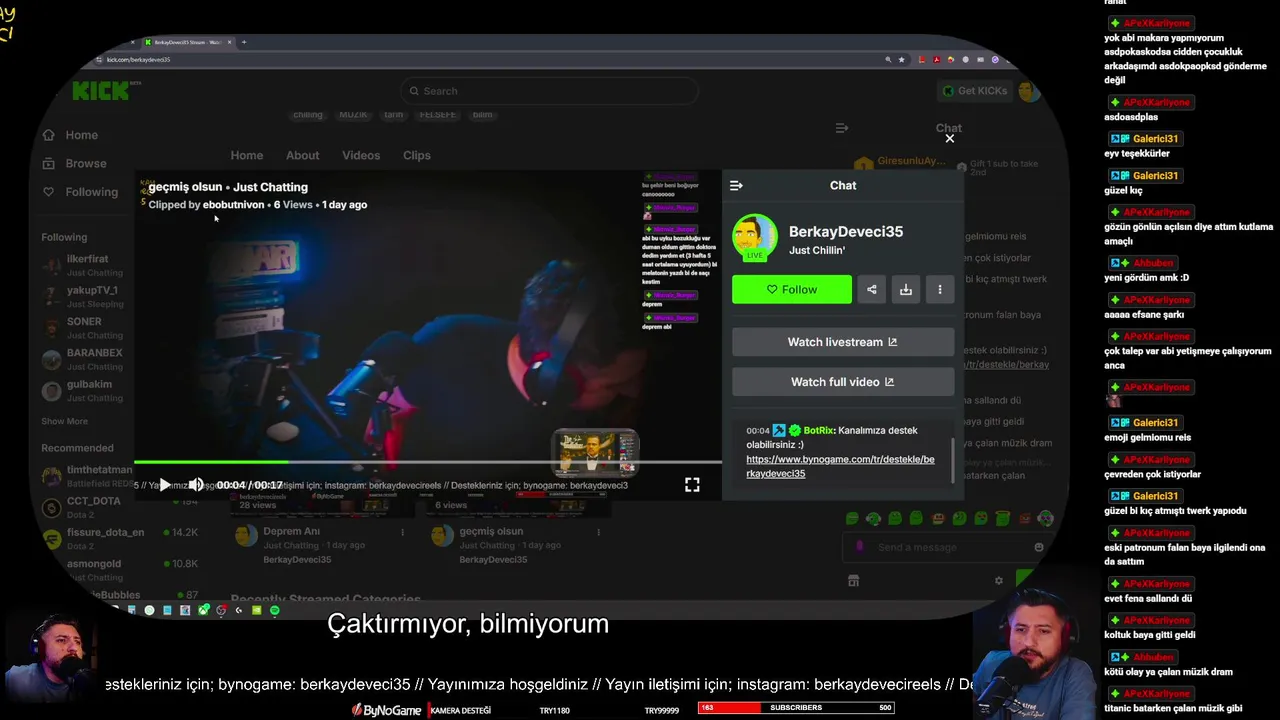Open Xbox app from the Windows taskbar
This screenshot has height=720, width=1280.
point(204,610)
